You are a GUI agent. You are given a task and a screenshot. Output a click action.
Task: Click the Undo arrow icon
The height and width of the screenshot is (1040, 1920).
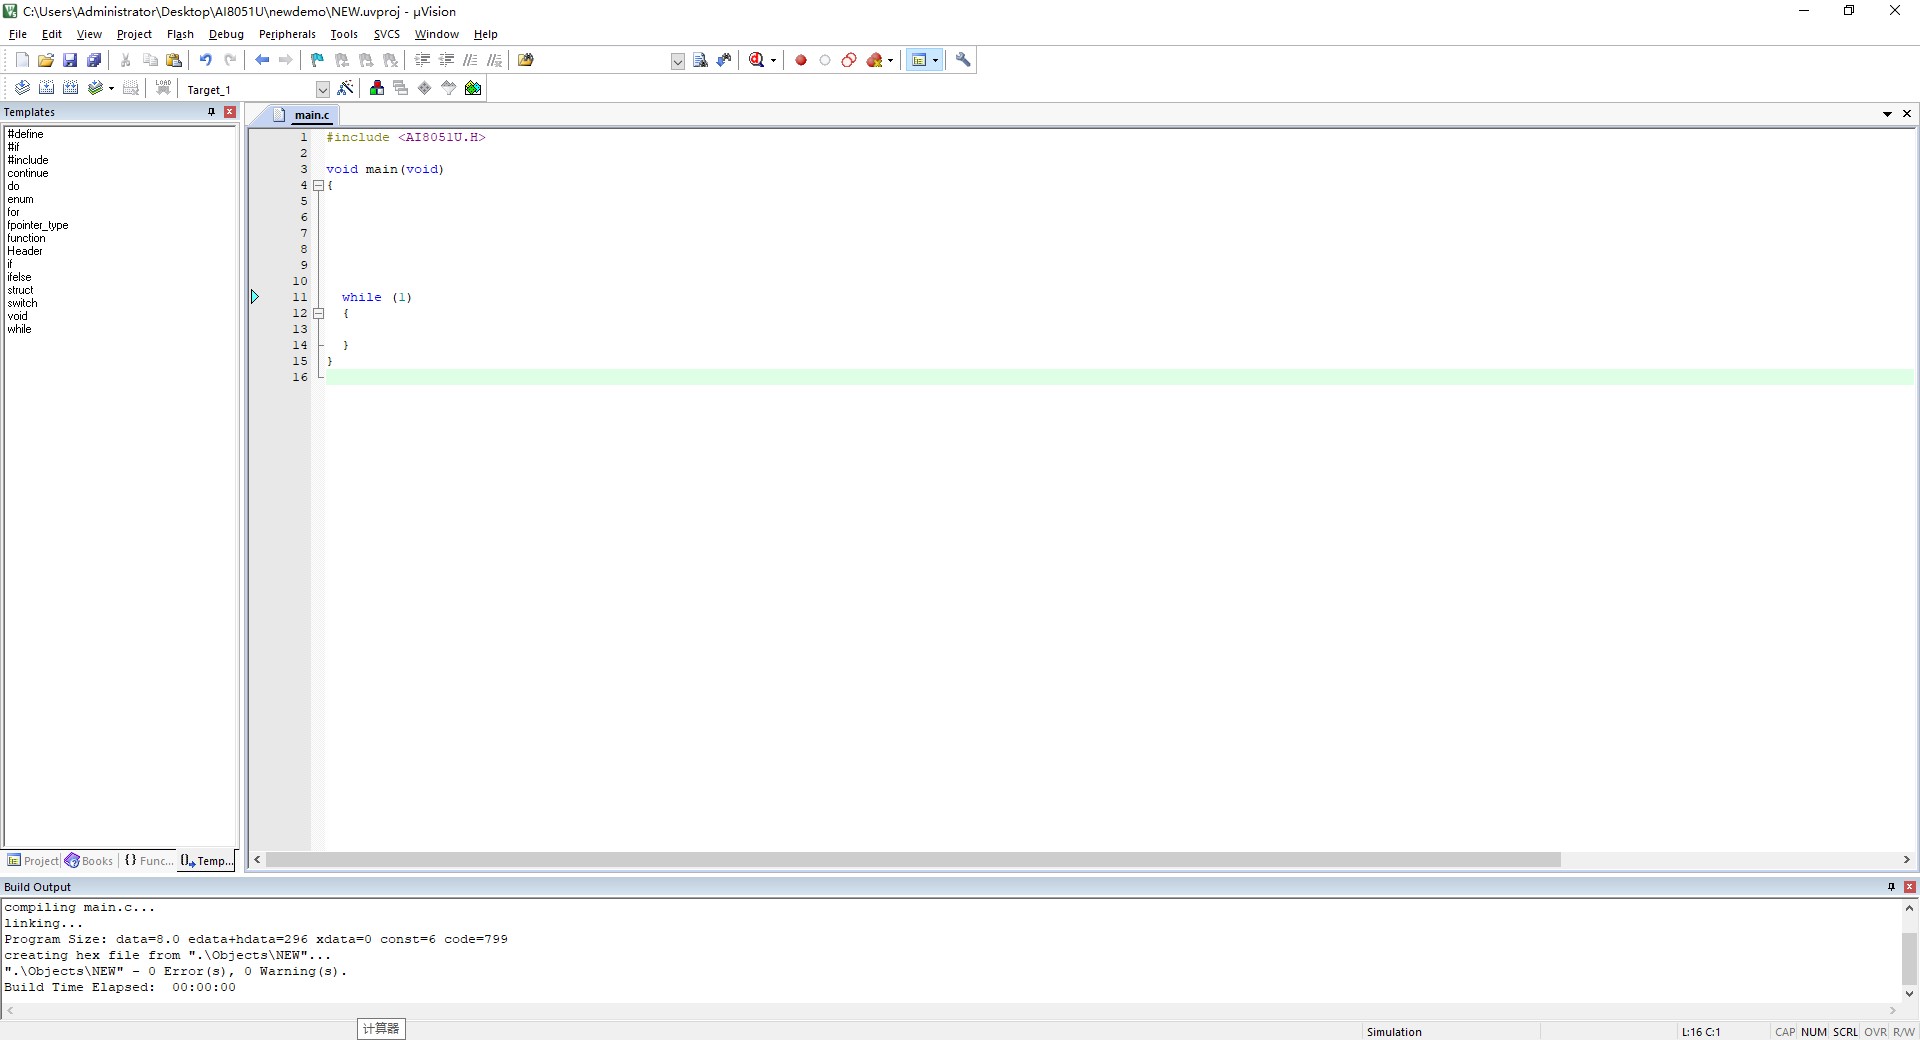click(x=205, y=60)
